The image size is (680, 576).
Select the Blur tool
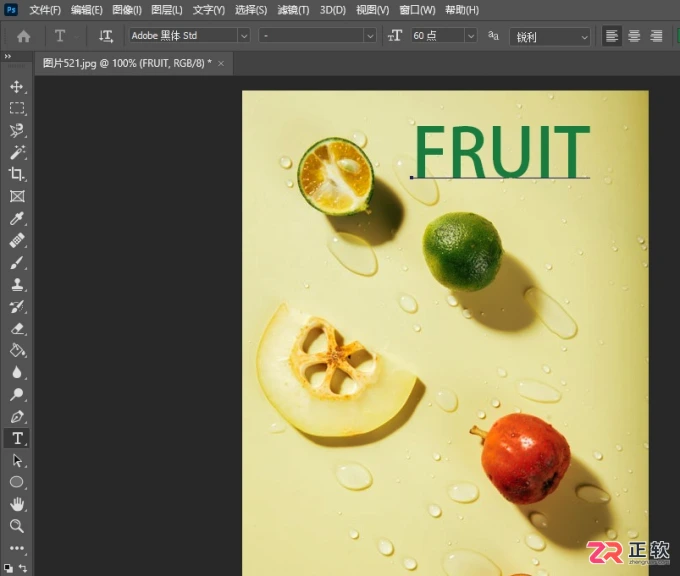(x=17, y=373)
